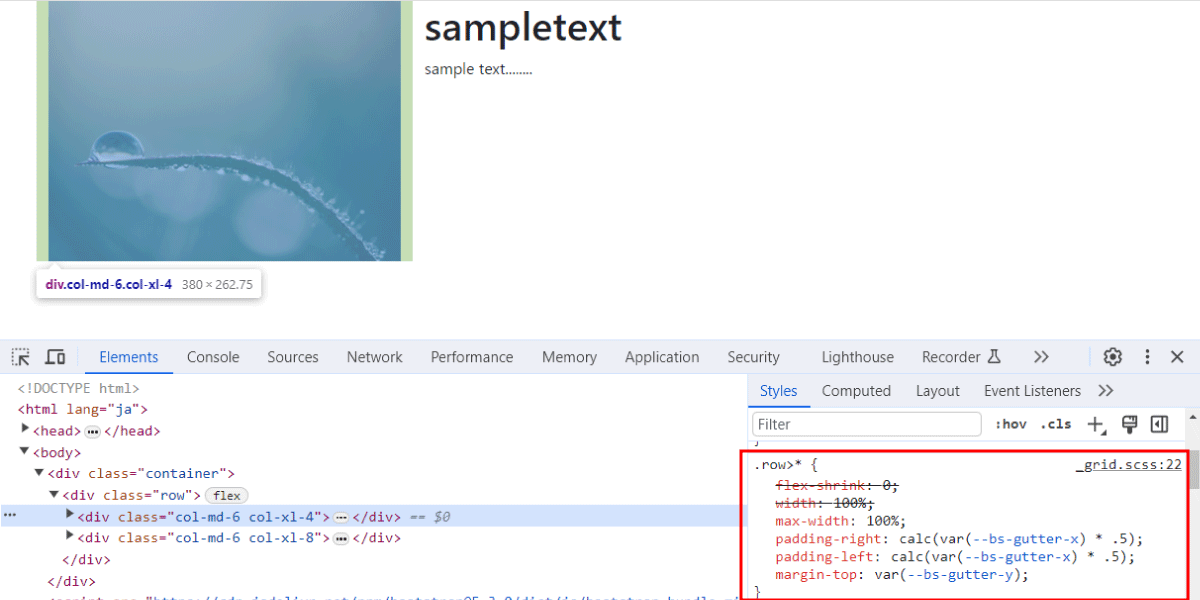The width and height of the screenshot is (1200, 600).
Task: Toggle the computed styles sidebar icon
Action: point(1160,425)
